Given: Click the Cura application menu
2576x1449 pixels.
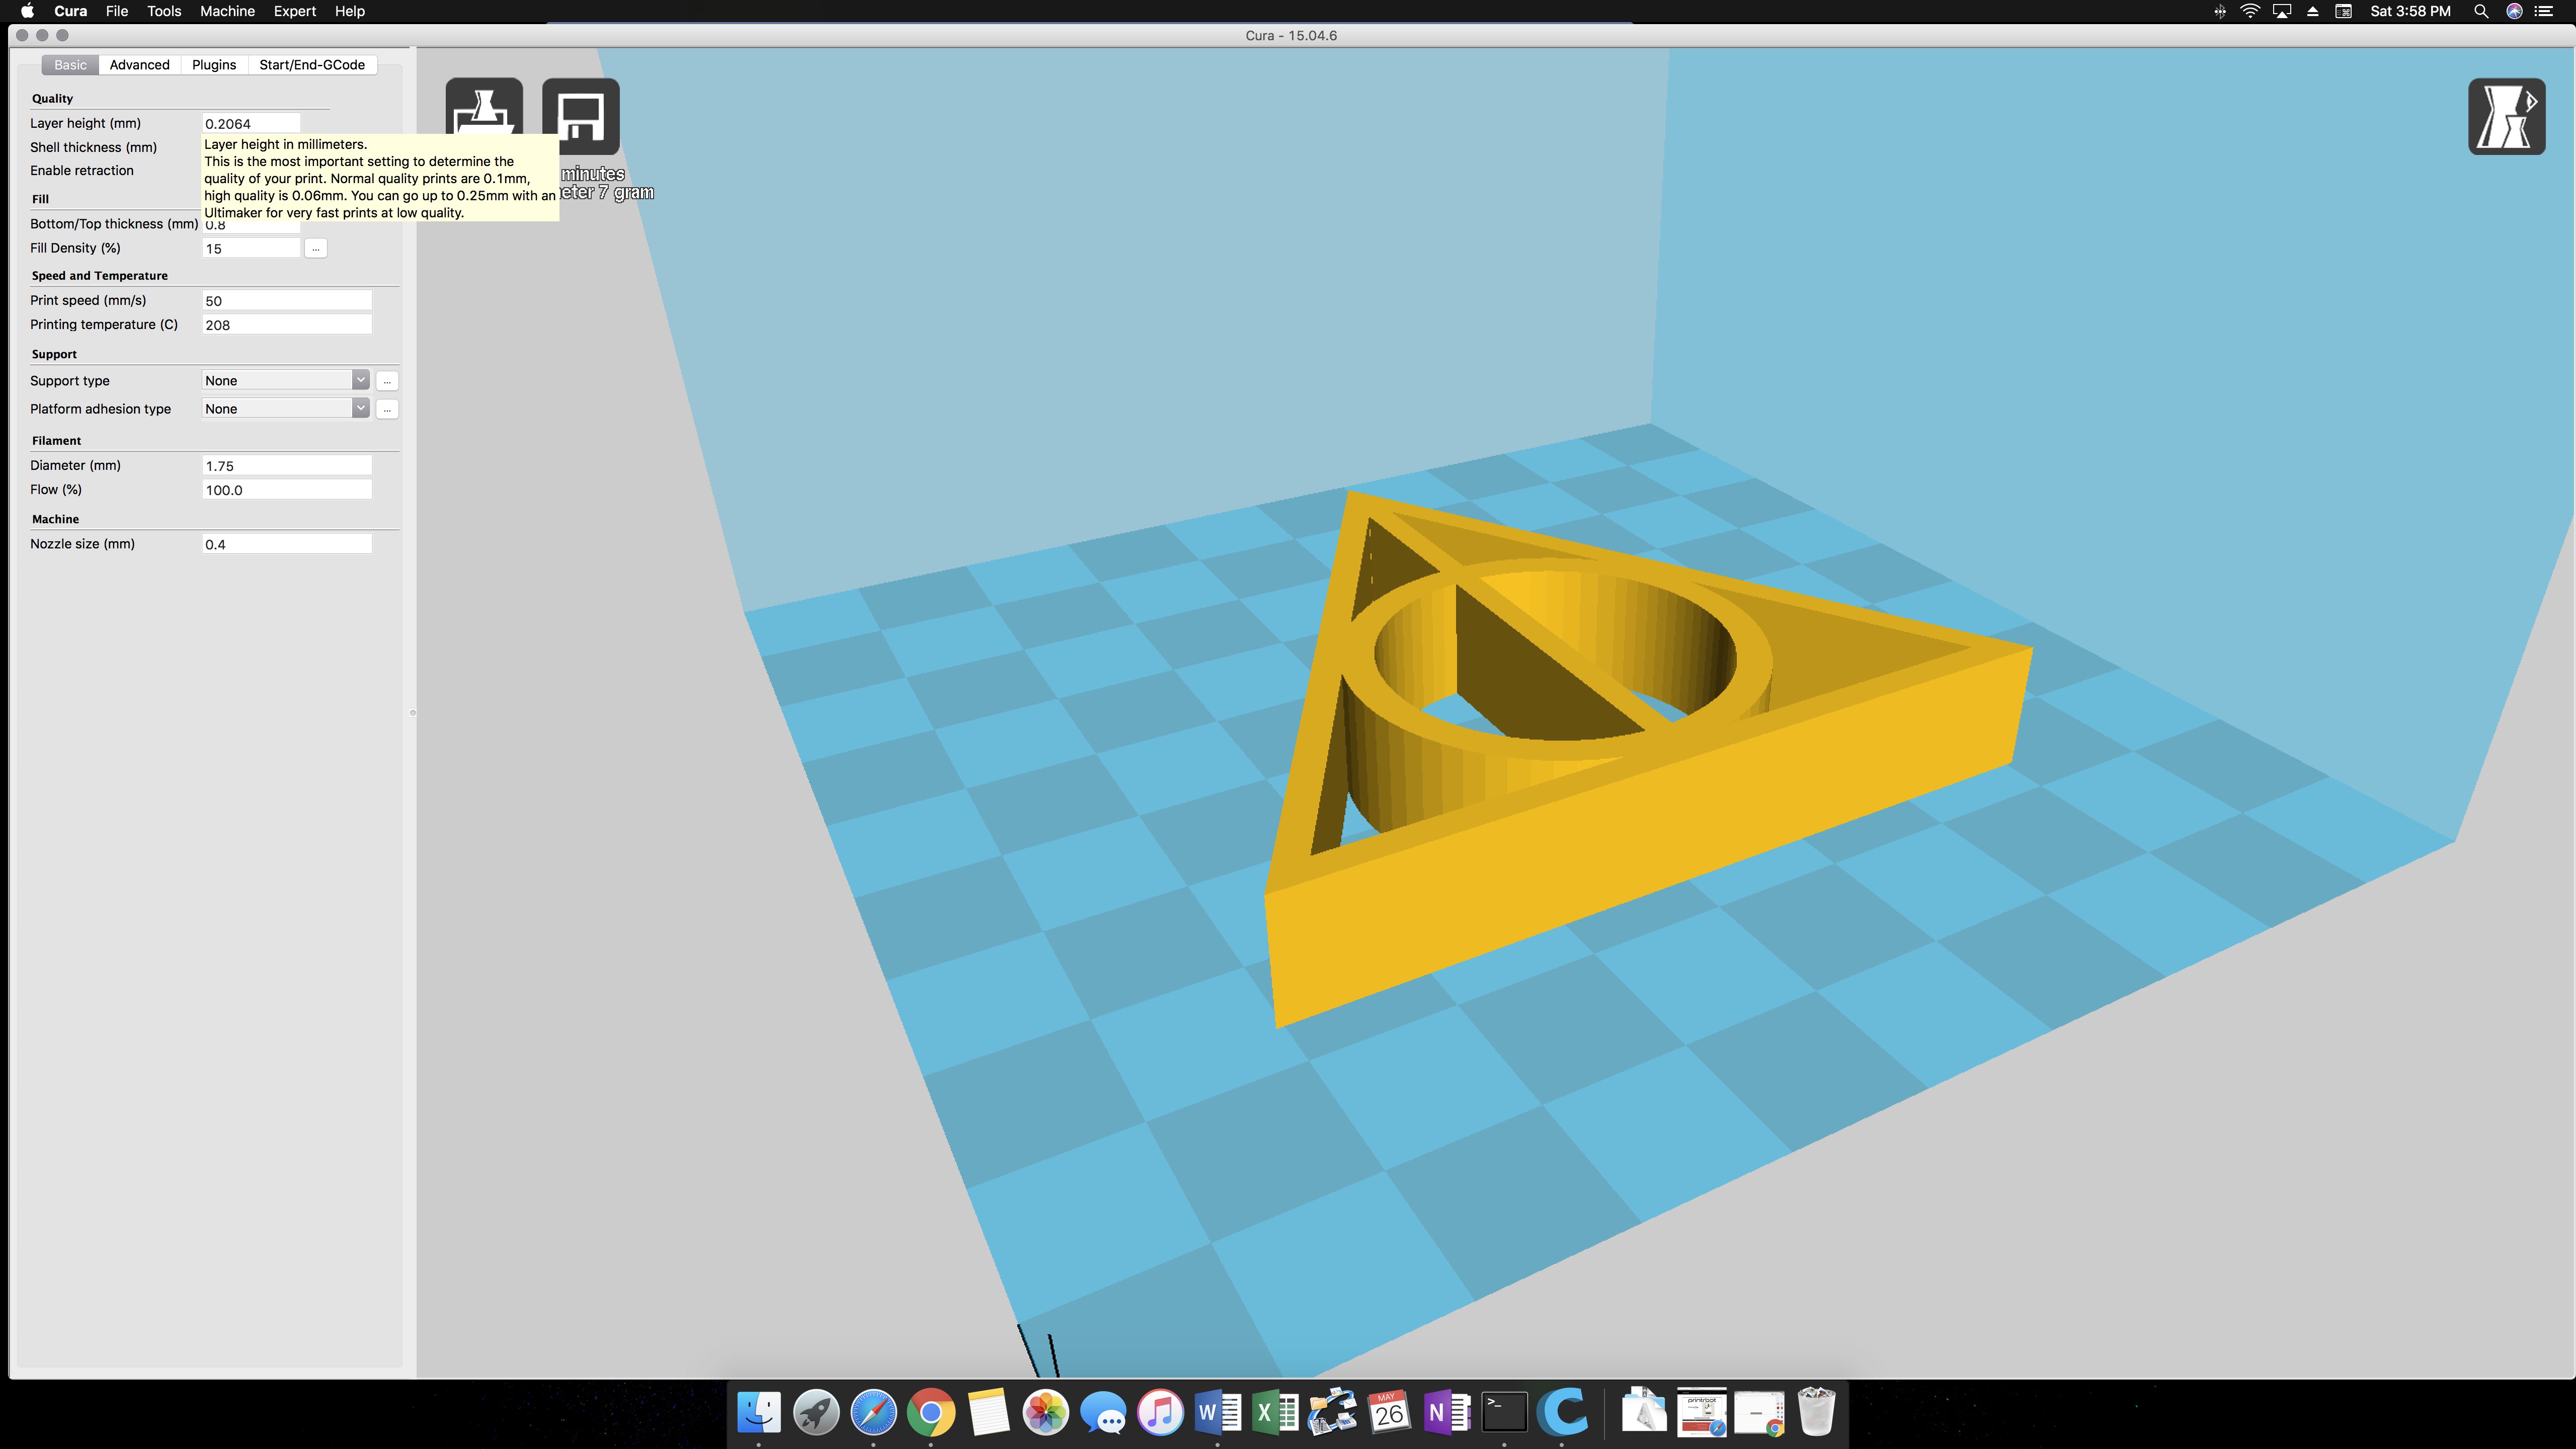Looking at the screenshot, I should coord(70,11).
